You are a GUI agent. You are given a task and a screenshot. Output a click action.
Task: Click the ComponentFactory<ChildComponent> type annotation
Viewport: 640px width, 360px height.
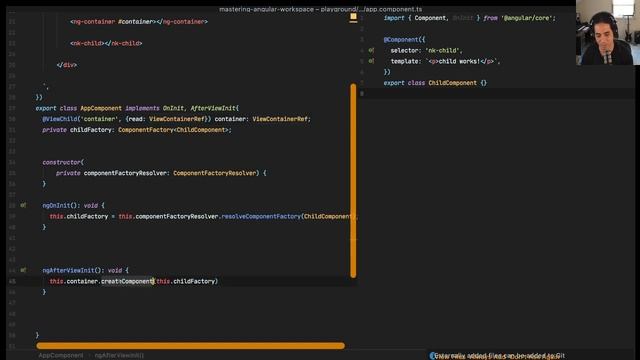173,130
